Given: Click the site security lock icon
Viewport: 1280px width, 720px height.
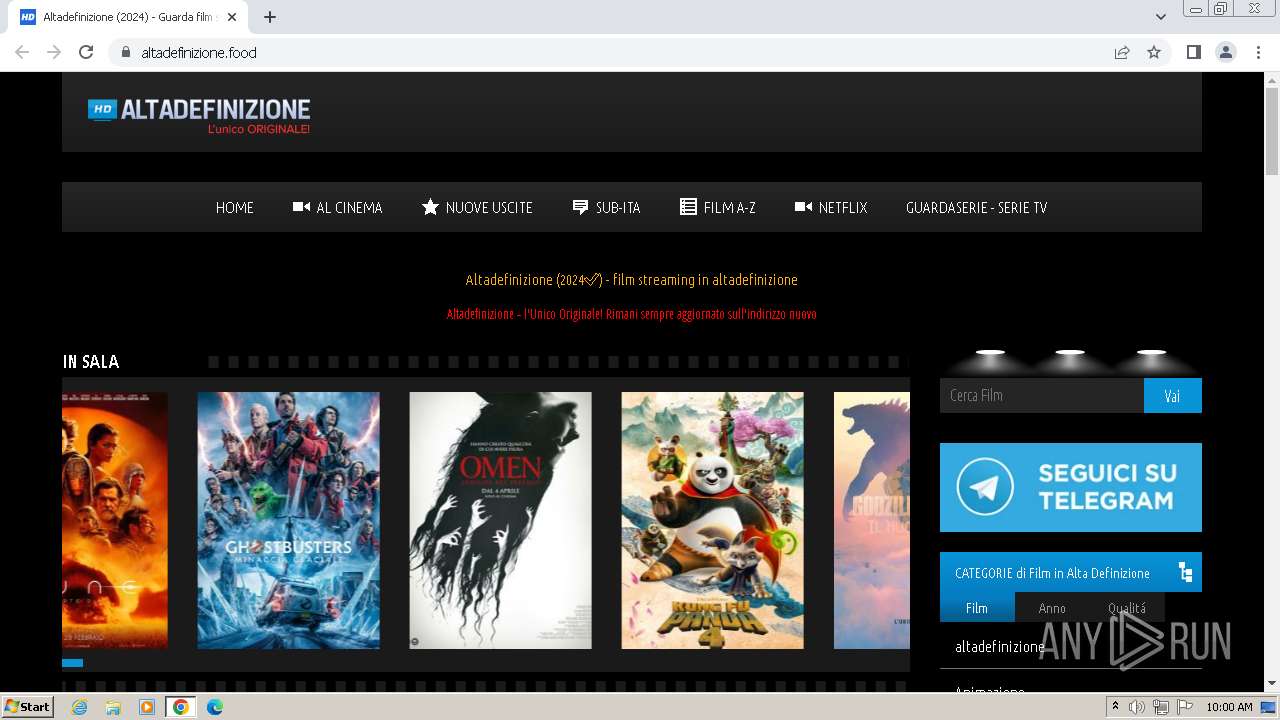Looking at the screenshot, I should pos(125,52).
